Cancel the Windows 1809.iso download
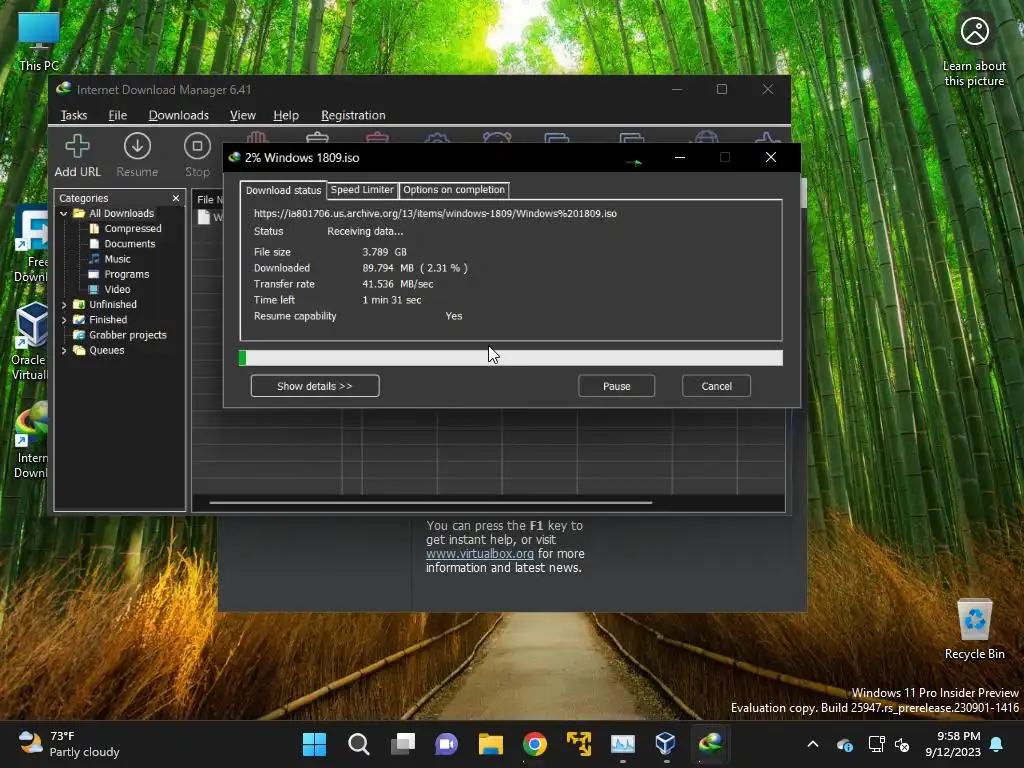The width and height of the screenshot is (1024, 768). [x=716, y=386]
